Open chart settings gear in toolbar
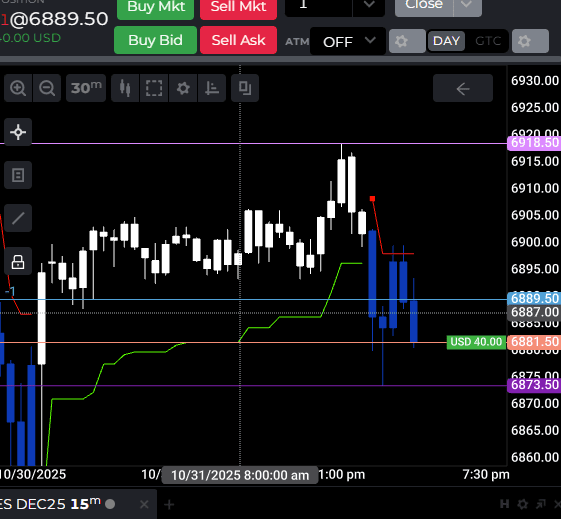561x519 pixels. [183, 88]
